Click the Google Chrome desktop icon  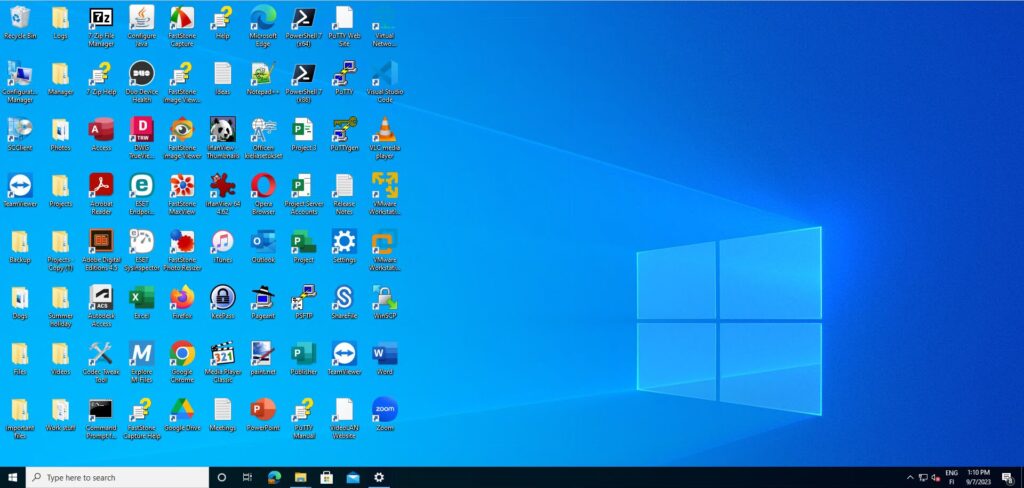182,353
